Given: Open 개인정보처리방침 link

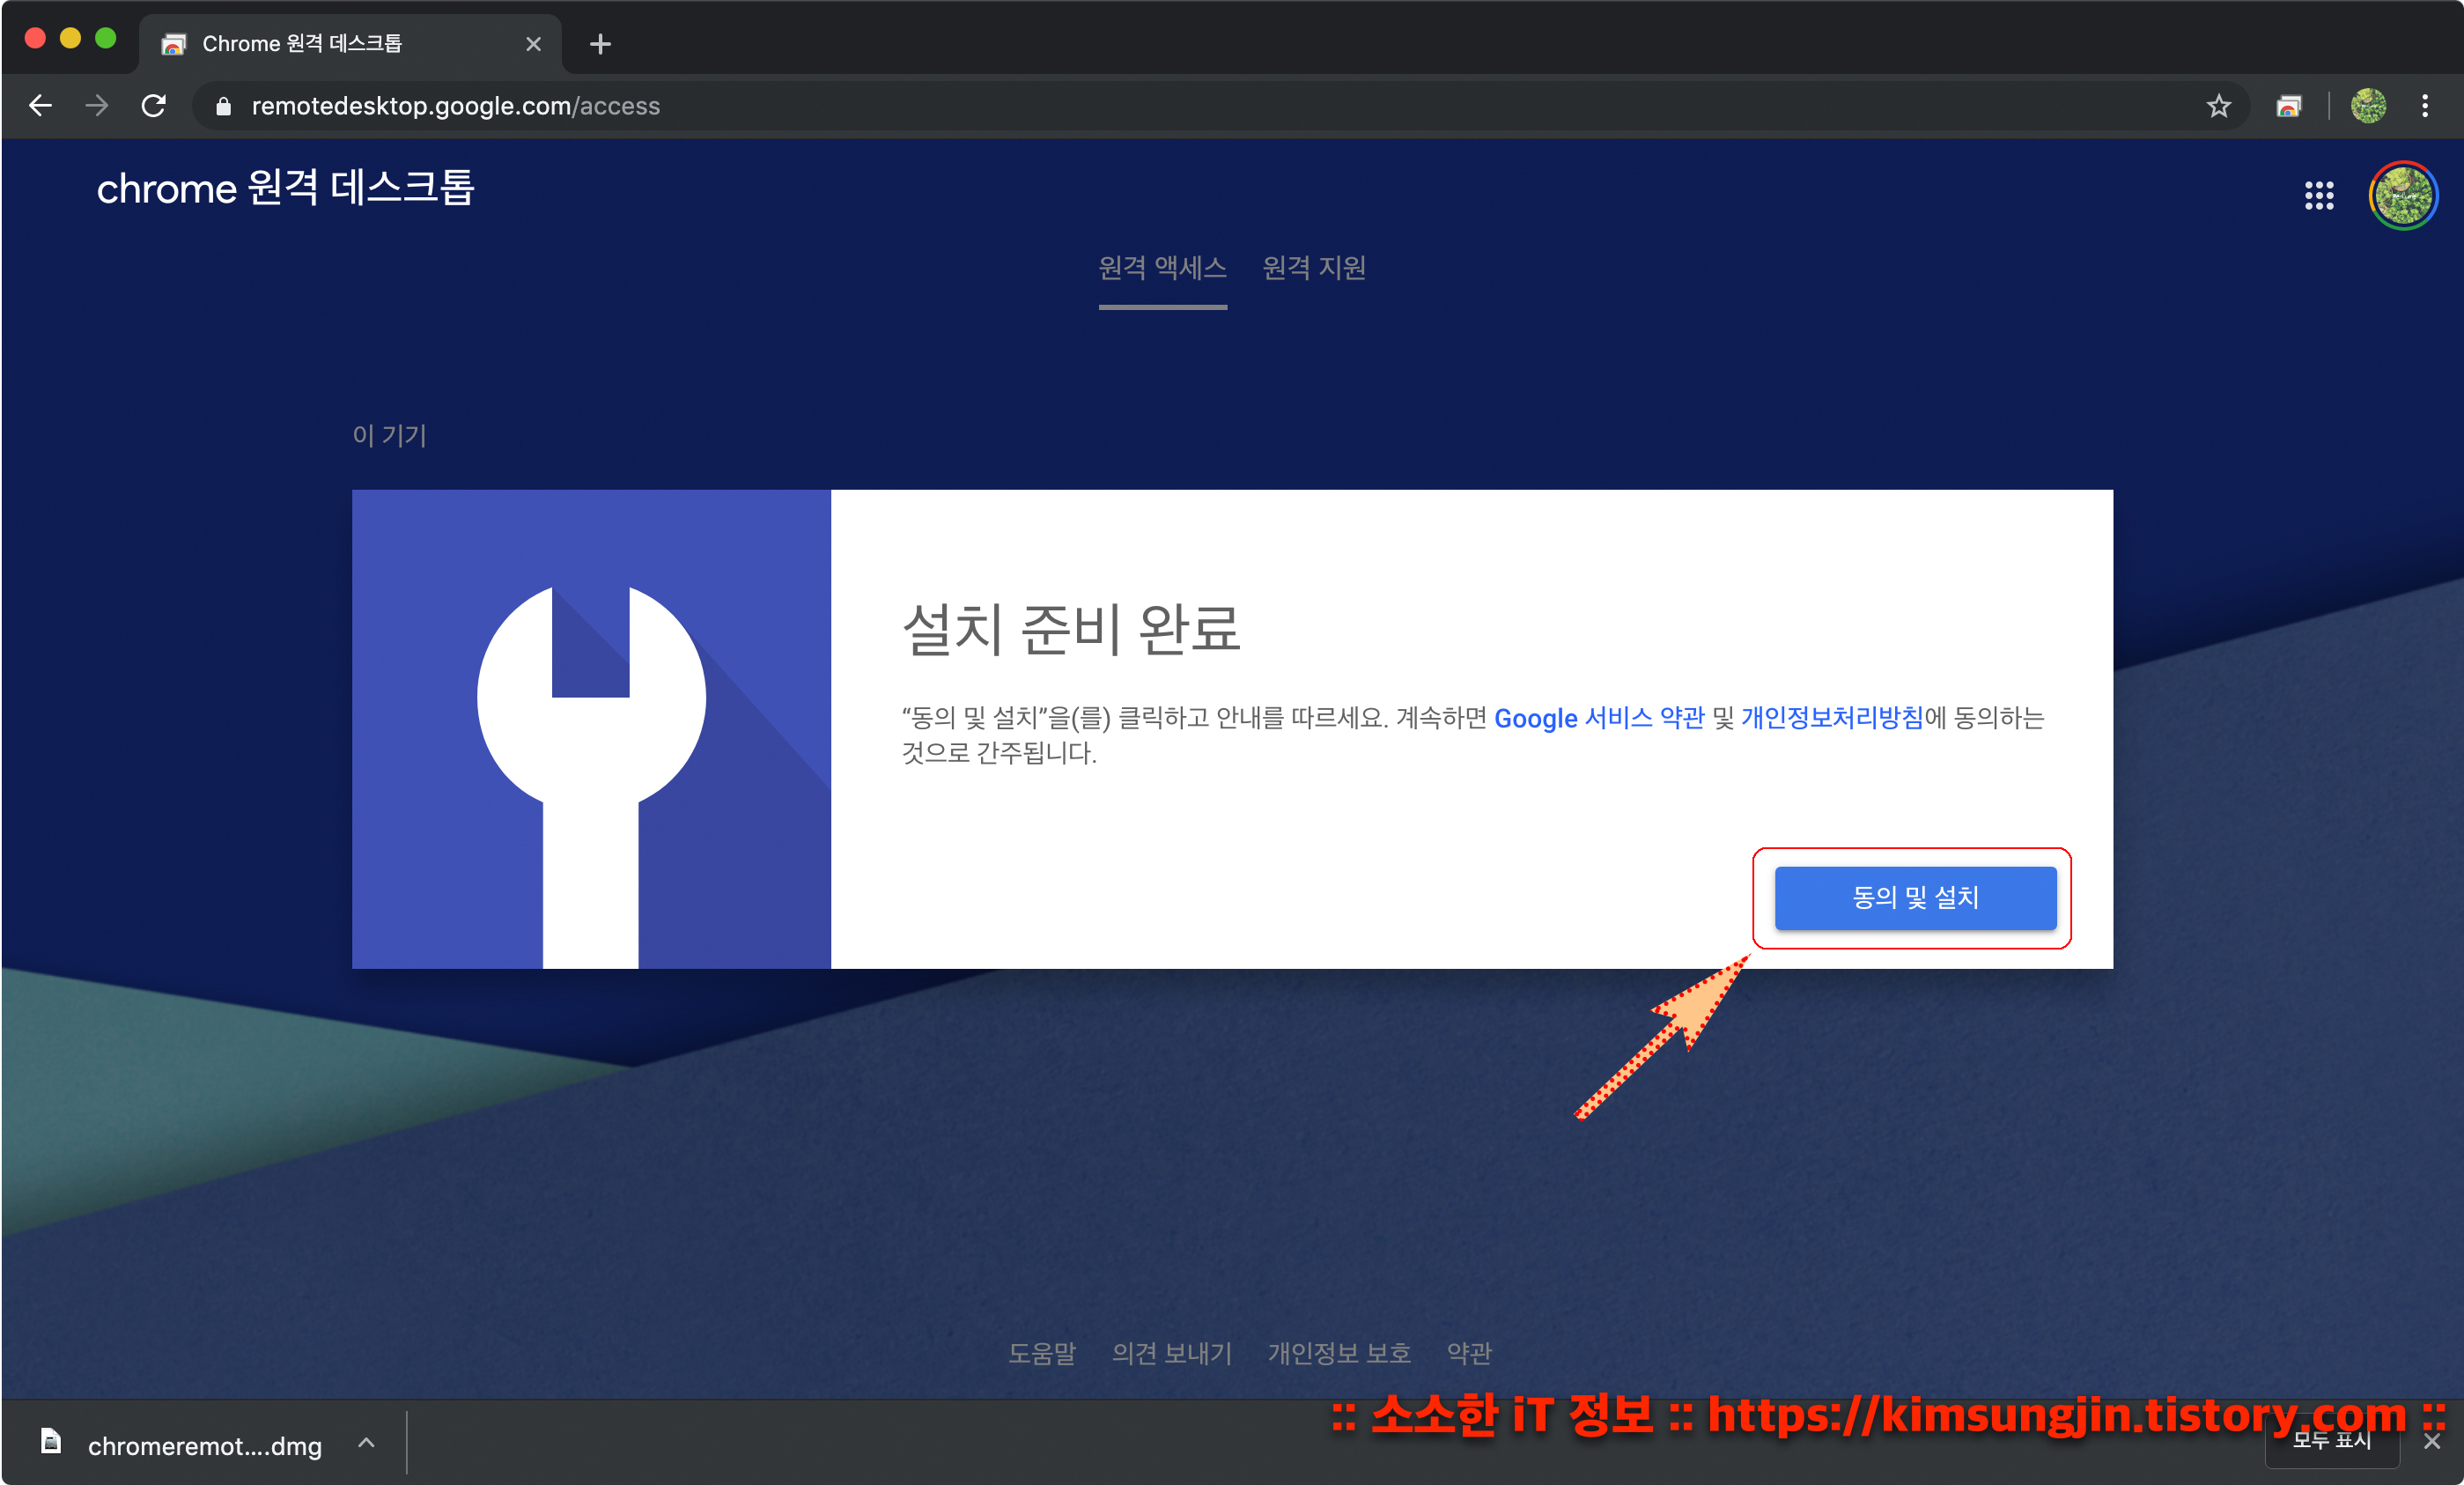Looking at the screenshot, I should point(1831,718).
